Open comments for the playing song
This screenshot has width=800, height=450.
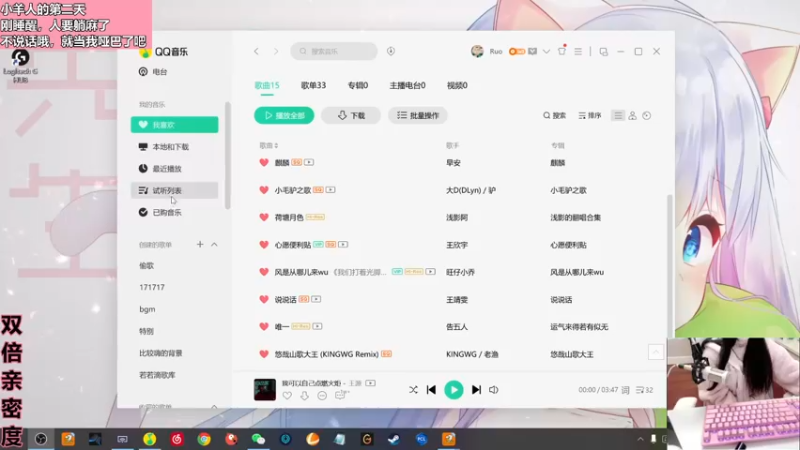pyautogui.click(x=341, y=395)
